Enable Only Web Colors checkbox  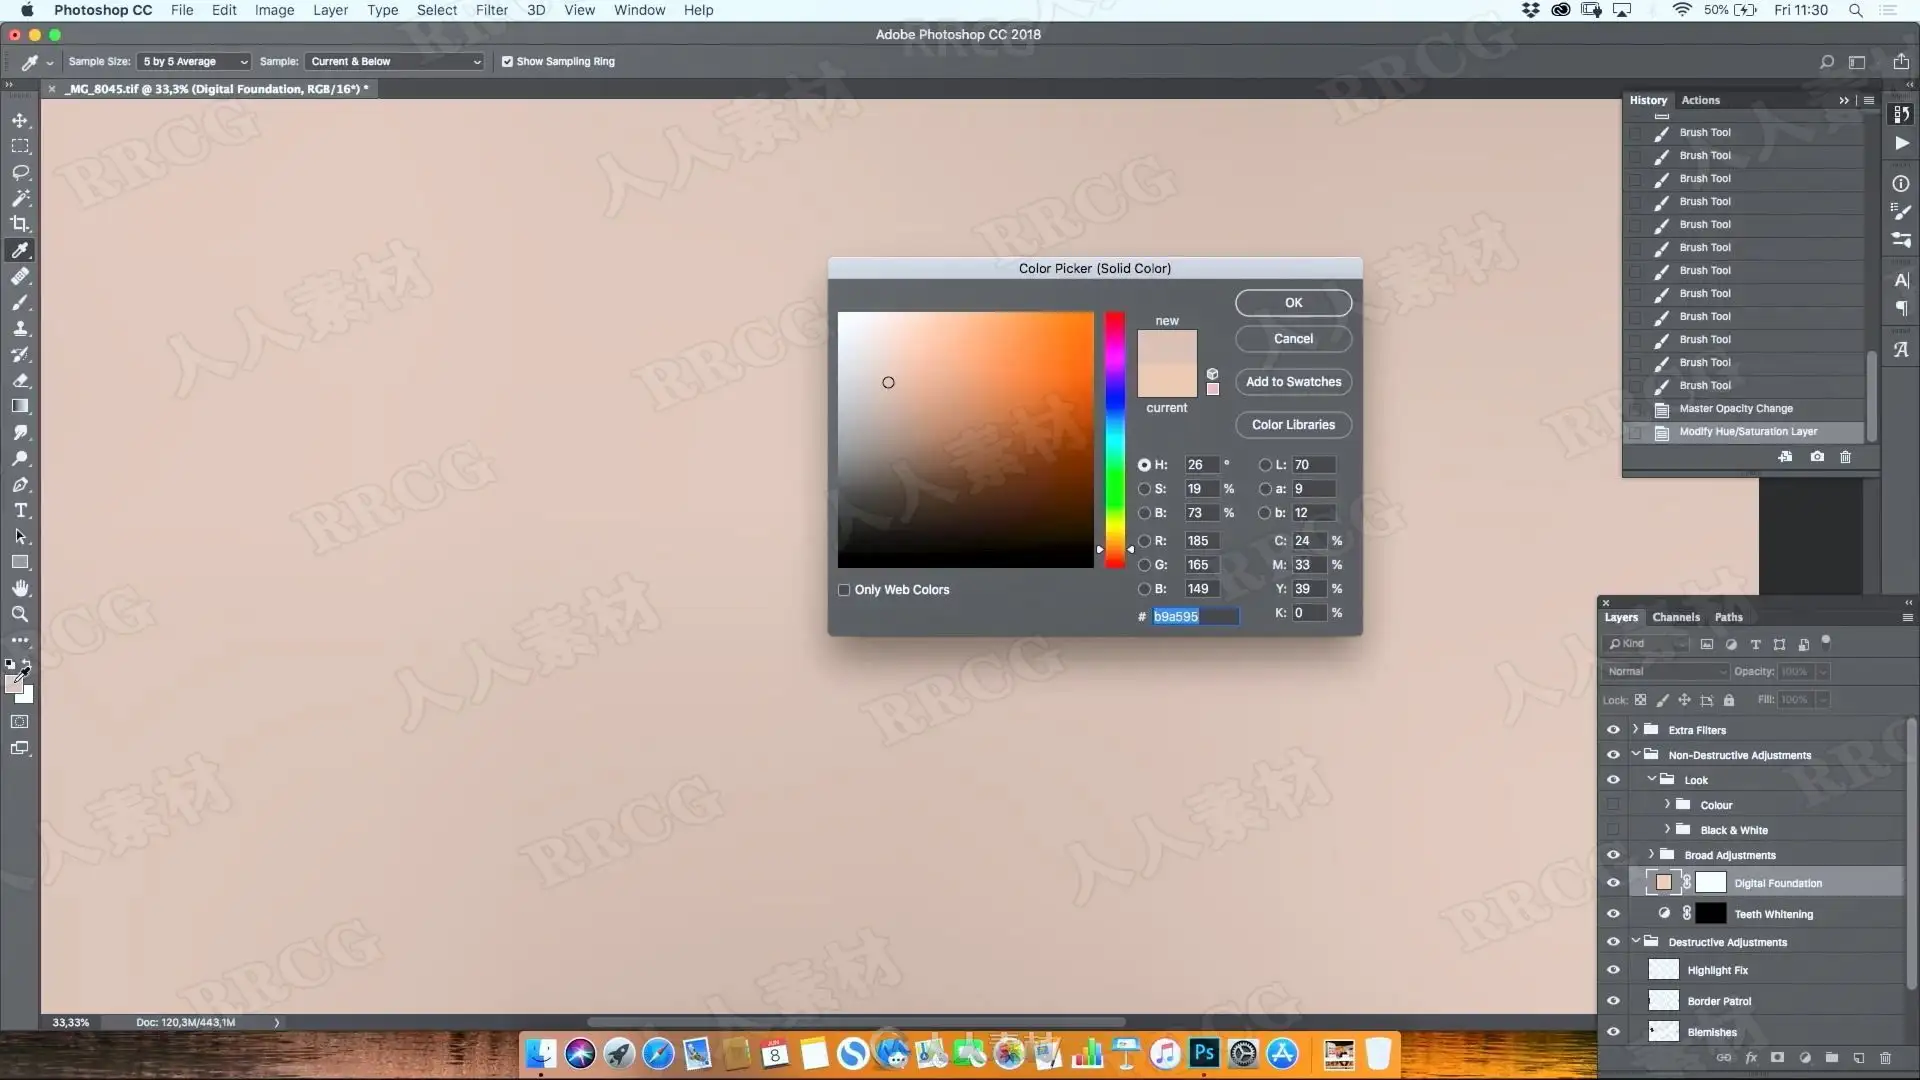click(x=844, y=590)
